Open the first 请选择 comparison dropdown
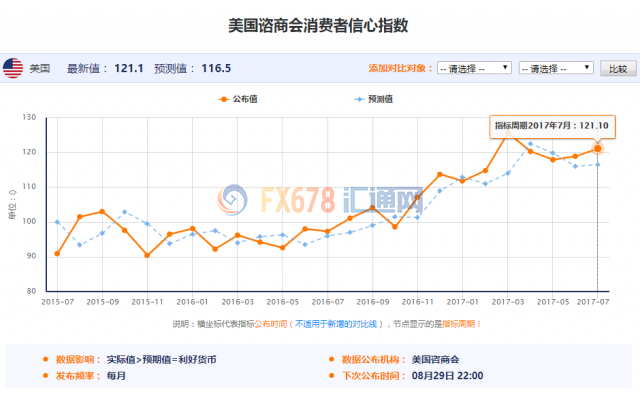Screen dimensions: 640x400 [473, 68]
